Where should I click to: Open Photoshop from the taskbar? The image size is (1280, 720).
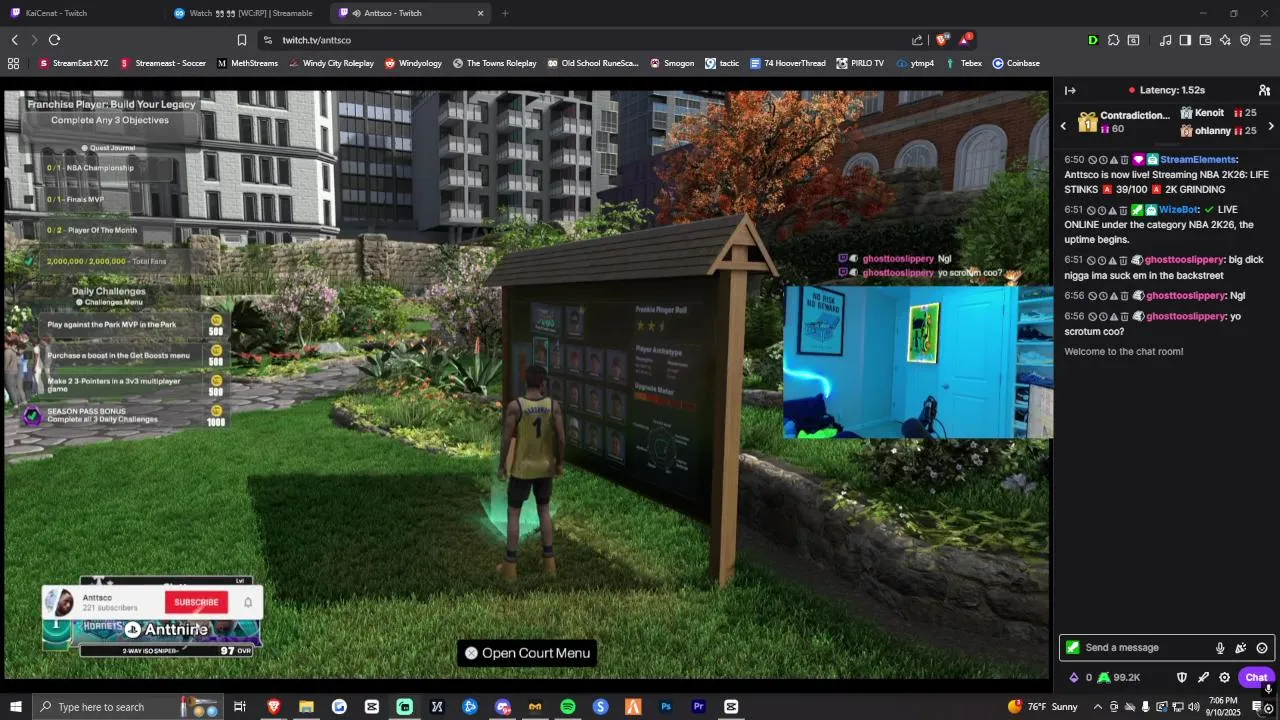666,707
